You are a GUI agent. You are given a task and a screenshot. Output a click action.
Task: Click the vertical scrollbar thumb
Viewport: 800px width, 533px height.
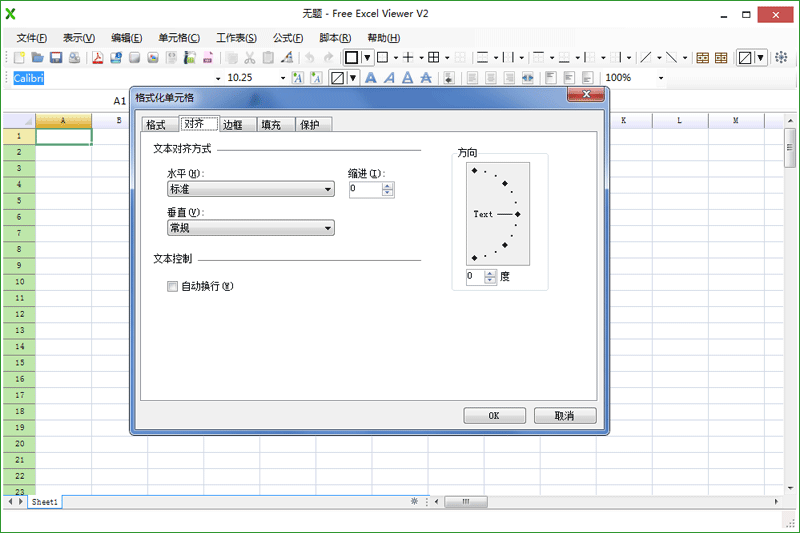click(789, 148)
